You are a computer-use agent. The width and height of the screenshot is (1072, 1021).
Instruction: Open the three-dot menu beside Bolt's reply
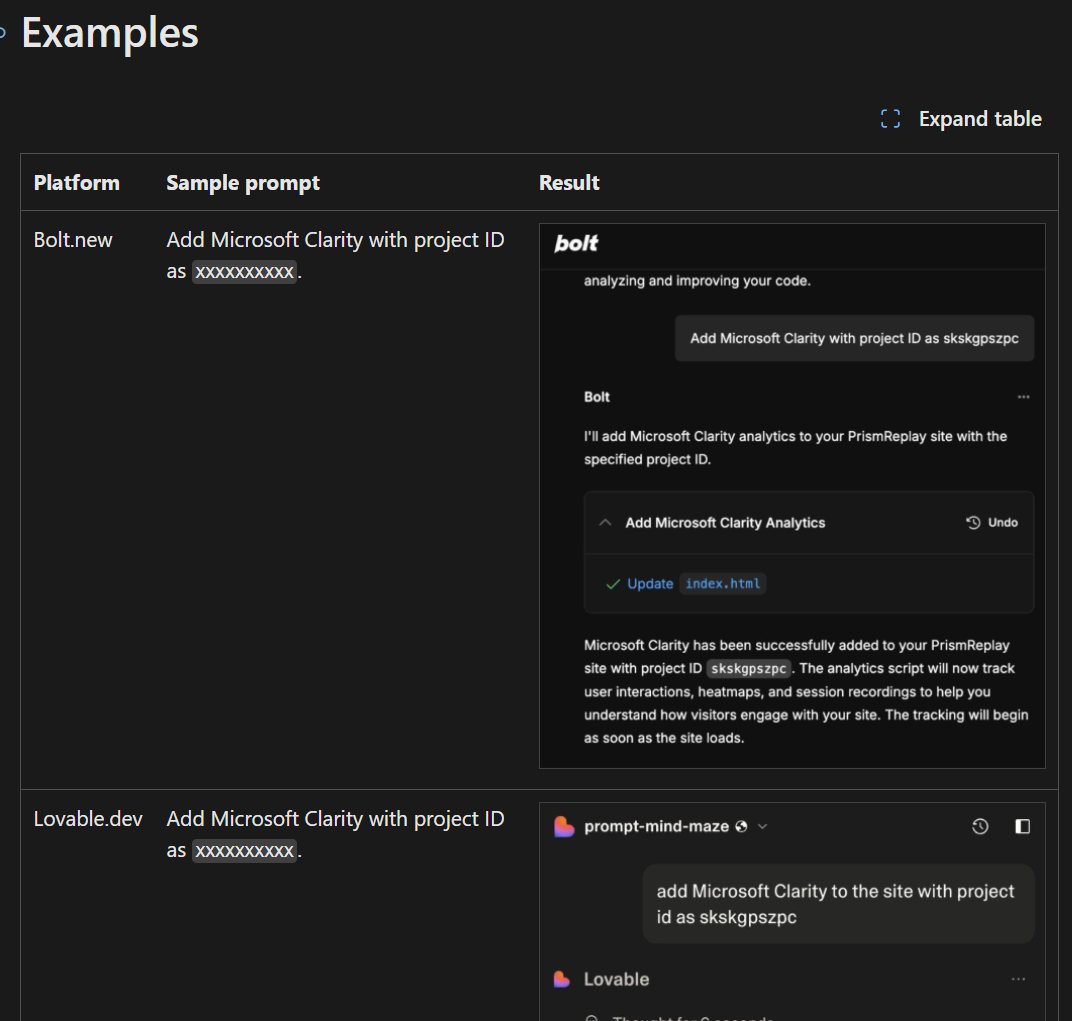tap(1023, 397)
